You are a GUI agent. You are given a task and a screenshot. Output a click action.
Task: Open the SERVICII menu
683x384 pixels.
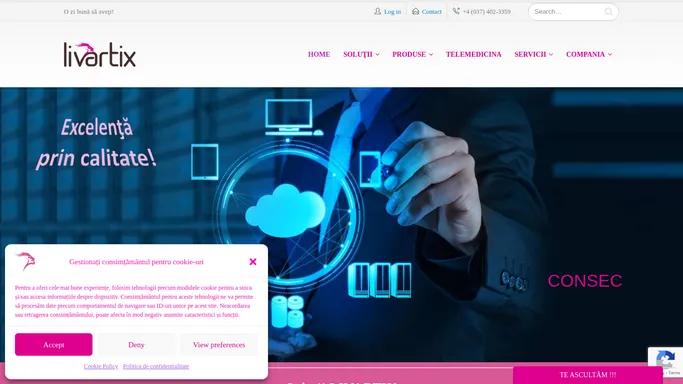(x=530, y=54)
